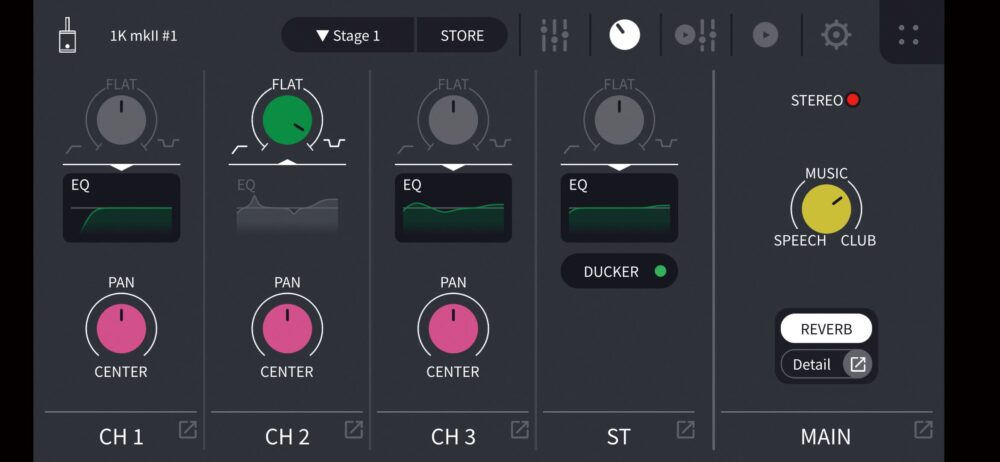This screenshot has height=462, width=1000.
Task: Select the knob view icon in toolbar
Action: tap(625, 35)
